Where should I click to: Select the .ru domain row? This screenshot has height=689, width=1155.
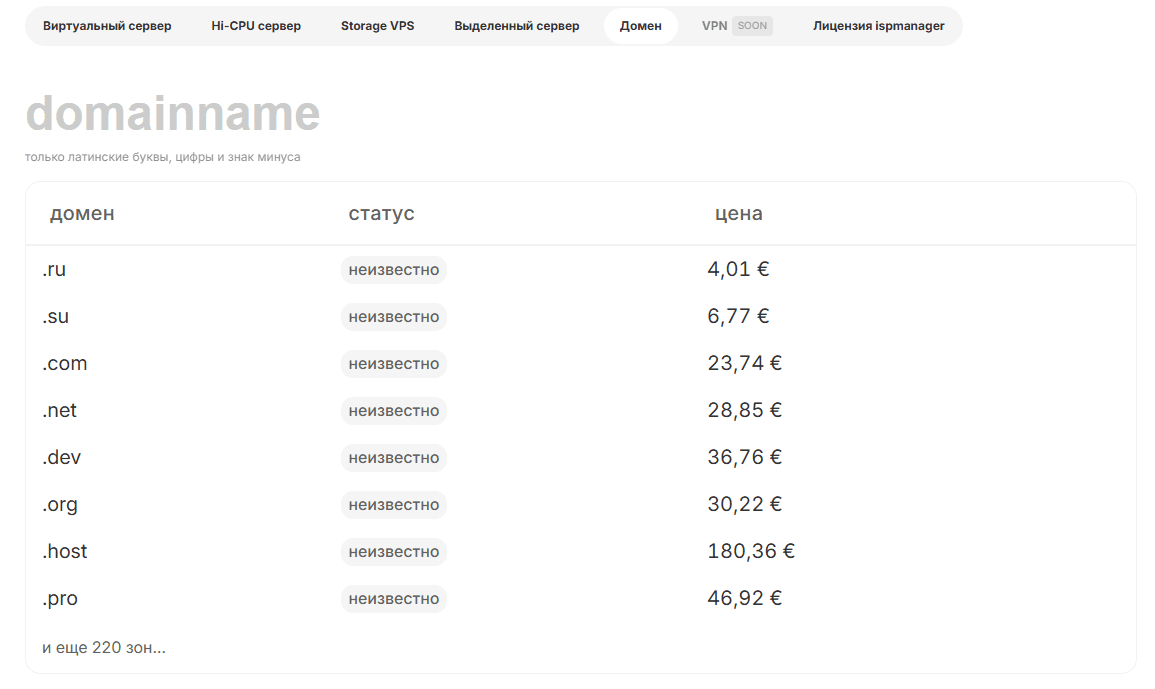click(x=54, y=270)
